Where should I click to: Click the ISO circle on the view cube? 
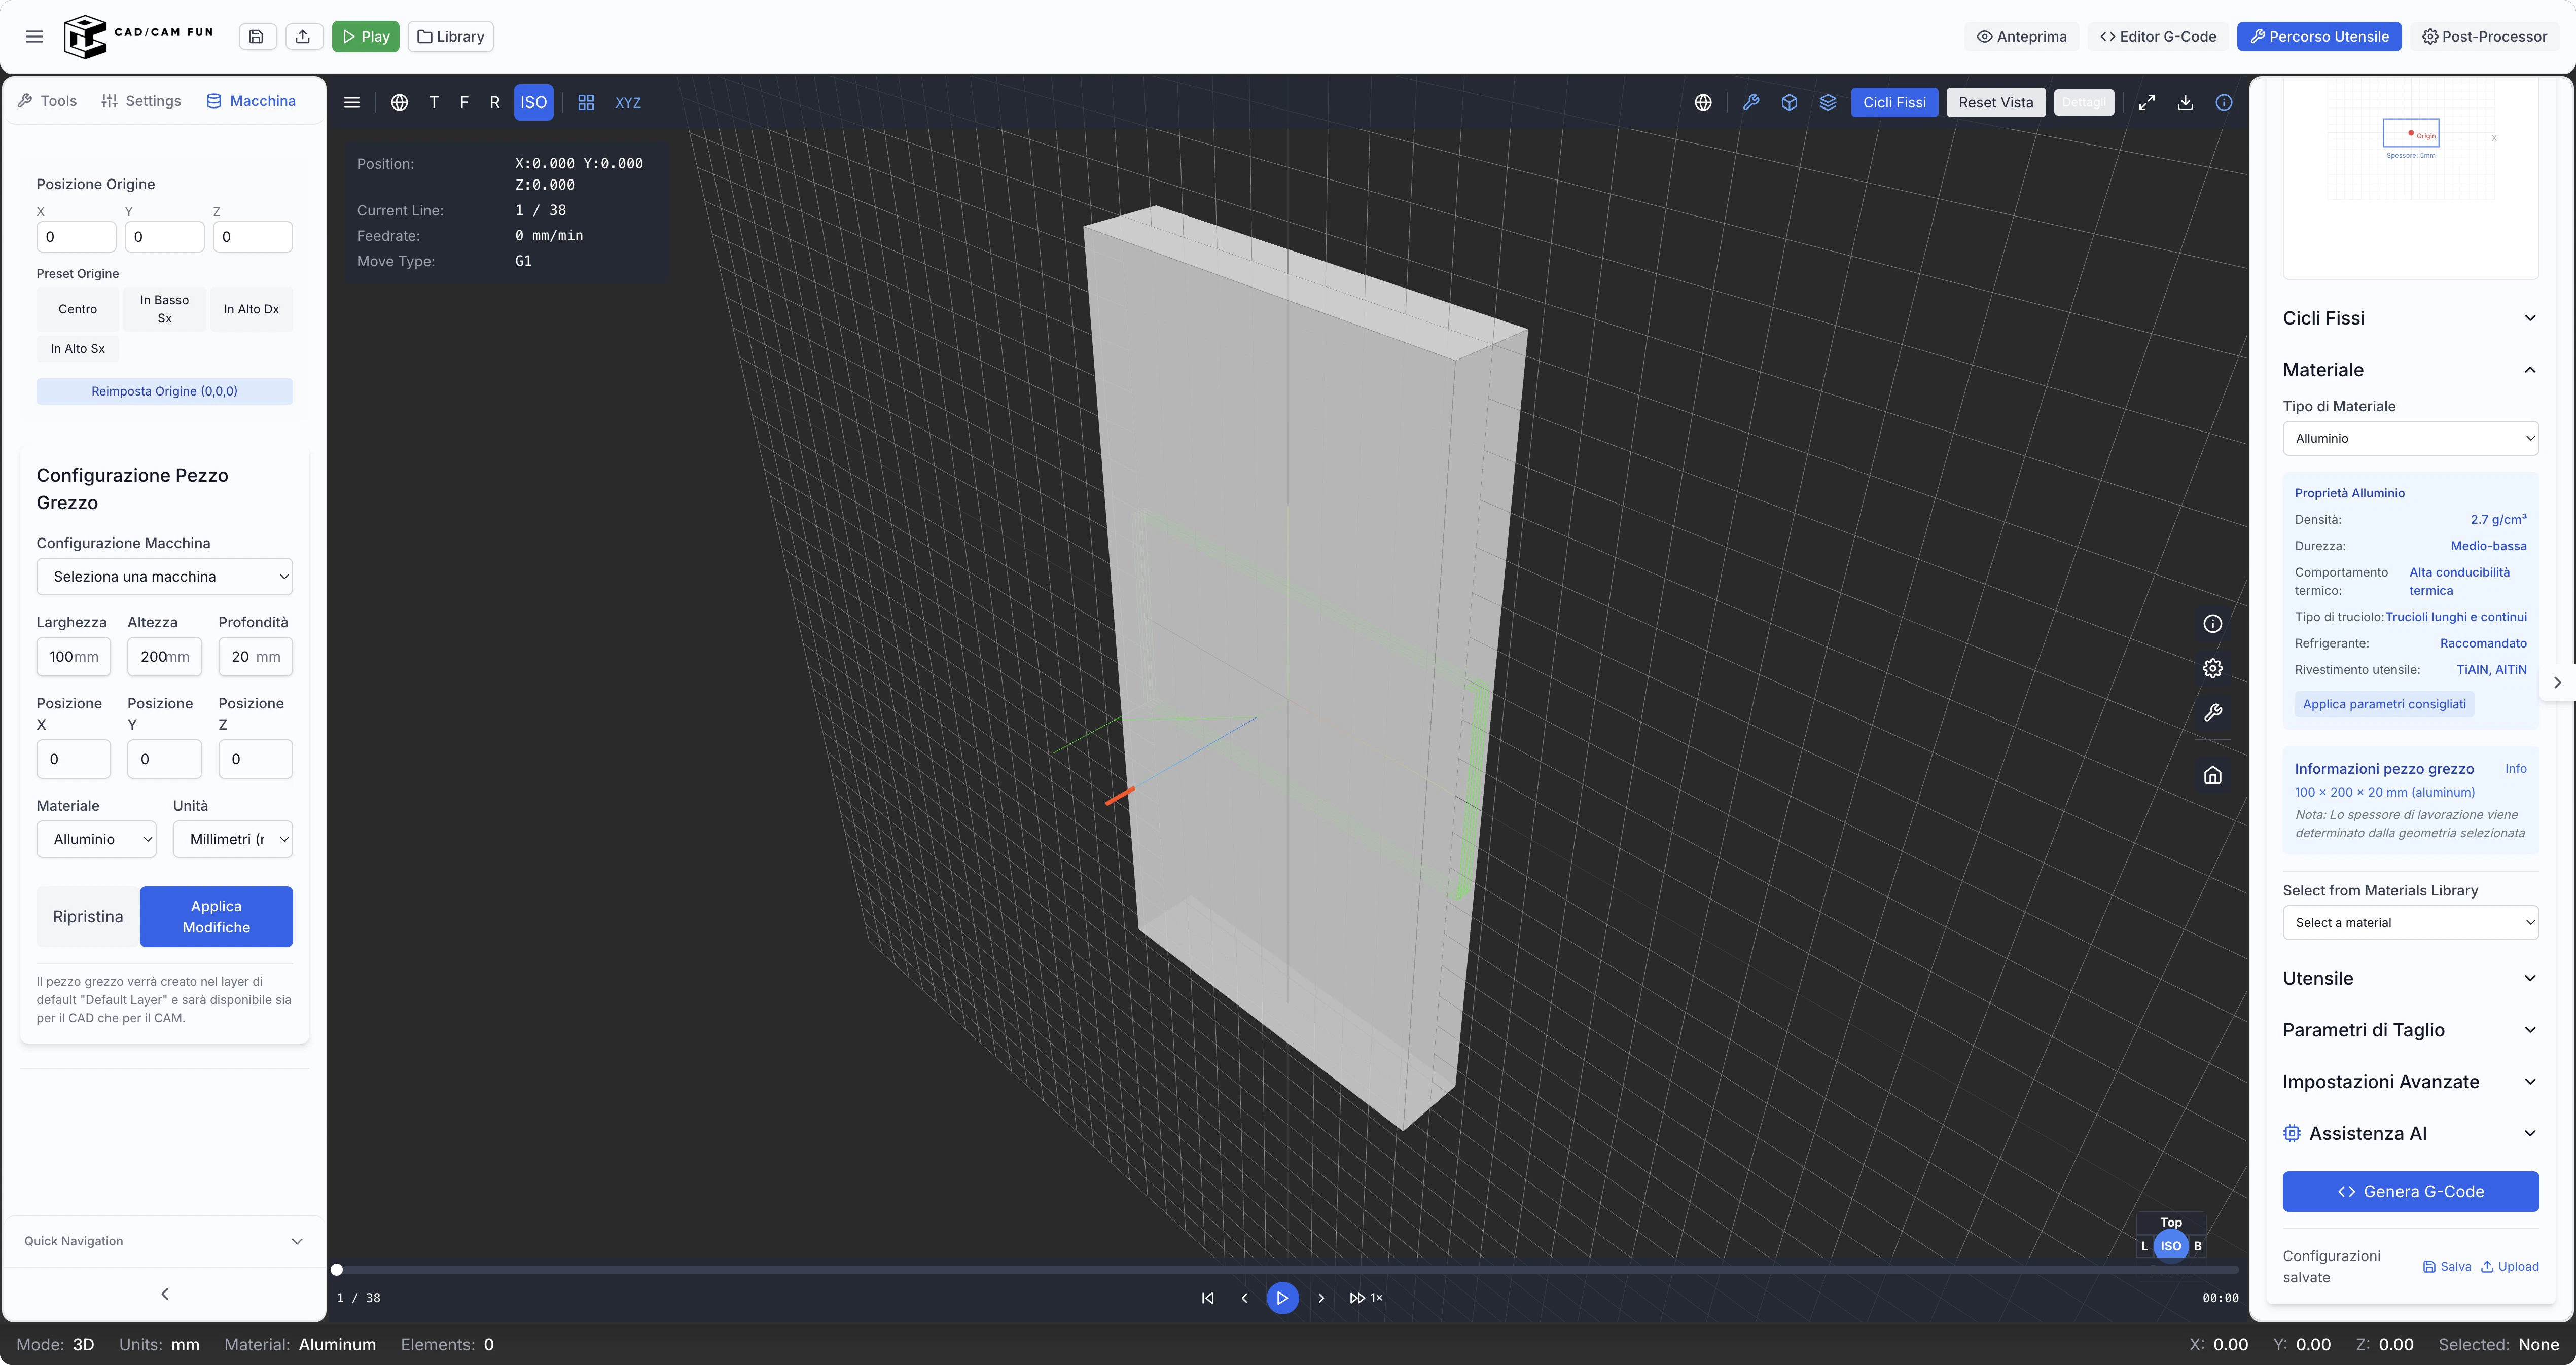tap(2171, 1246)
